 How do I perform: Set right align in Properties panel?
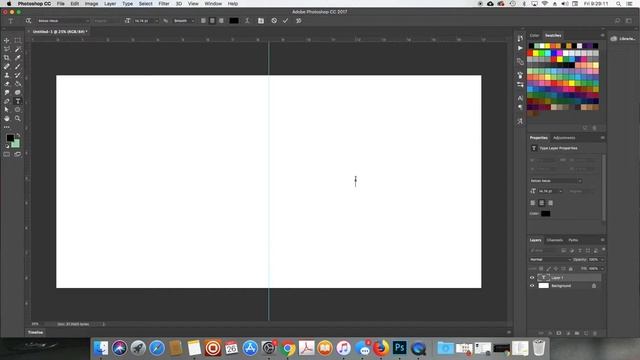pyautogui.click(x=551, y=203)
